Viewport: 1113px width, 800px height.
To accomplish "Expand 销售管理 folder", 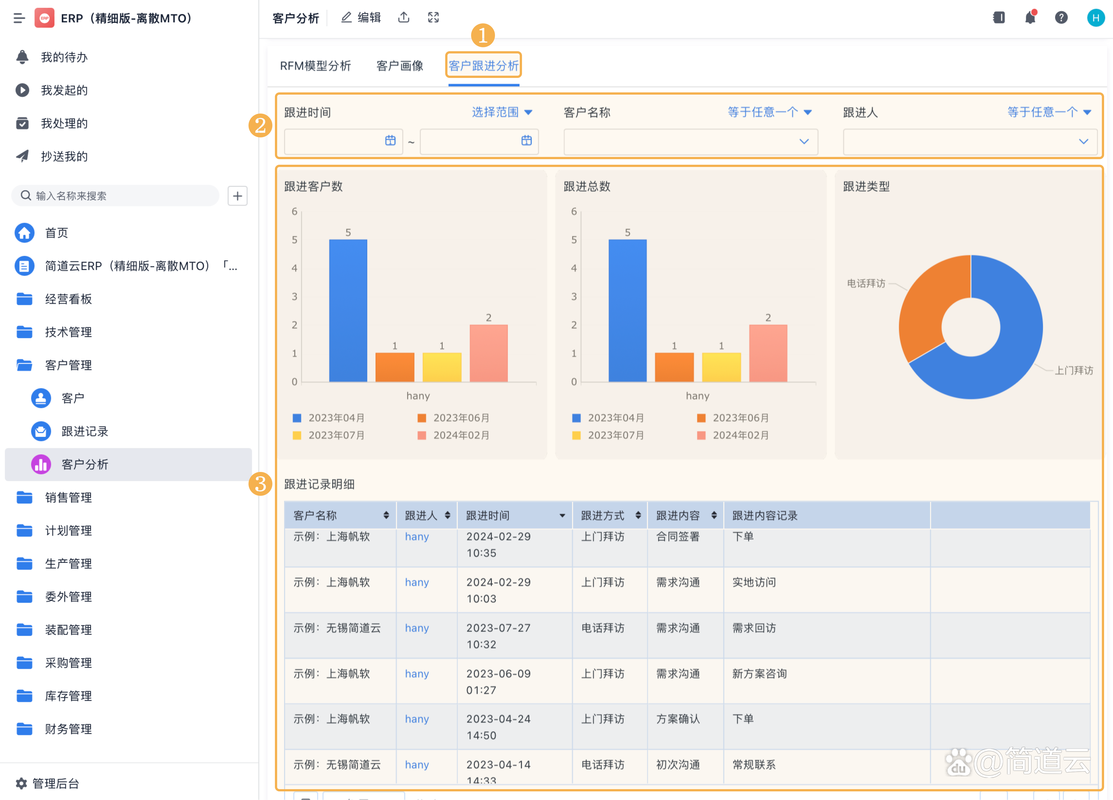I will coord(54,498).
